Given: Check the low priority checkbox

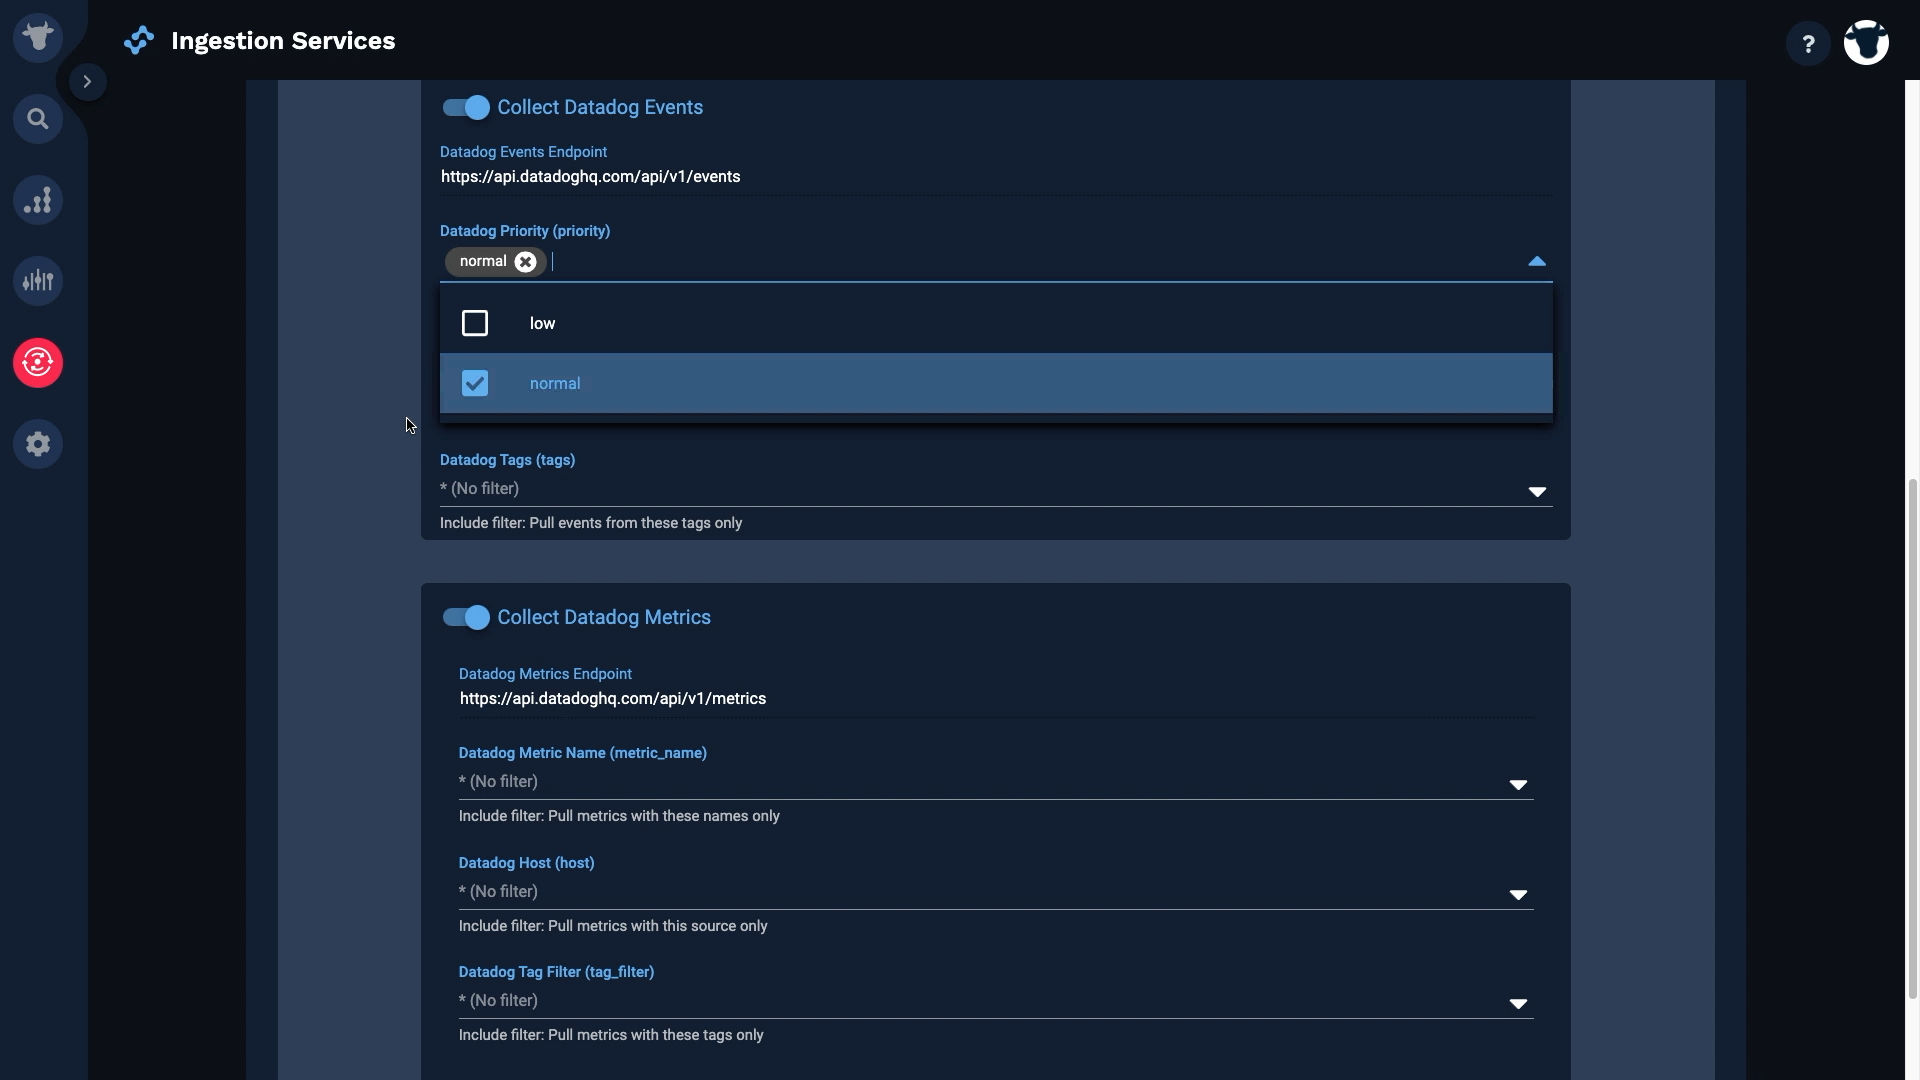Looking at the screenshot, I should tap(475, 323).
